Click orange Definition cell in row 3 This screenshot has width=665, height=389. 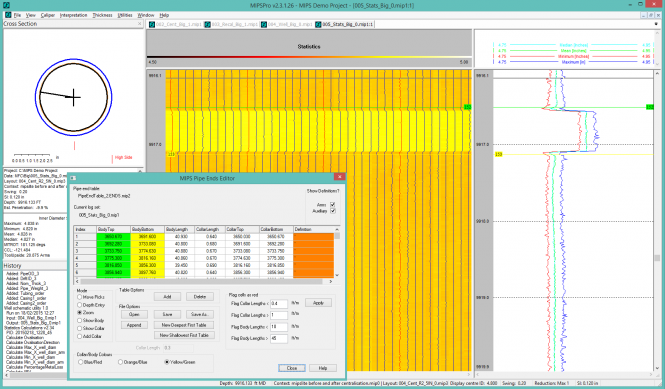pos(313,251)
